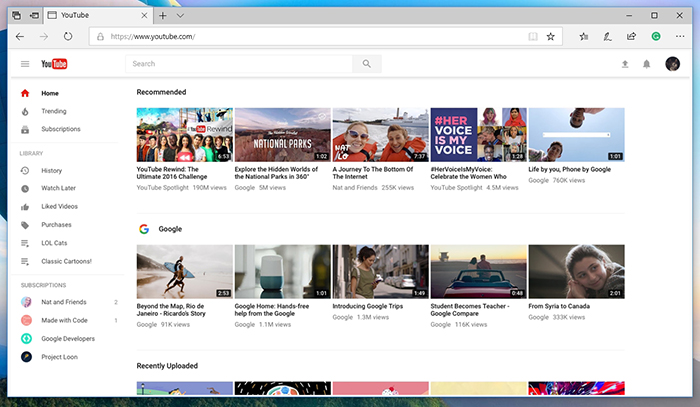Open National Parks video thumbnail
700x407 pixels.
[x=283, y=135]
